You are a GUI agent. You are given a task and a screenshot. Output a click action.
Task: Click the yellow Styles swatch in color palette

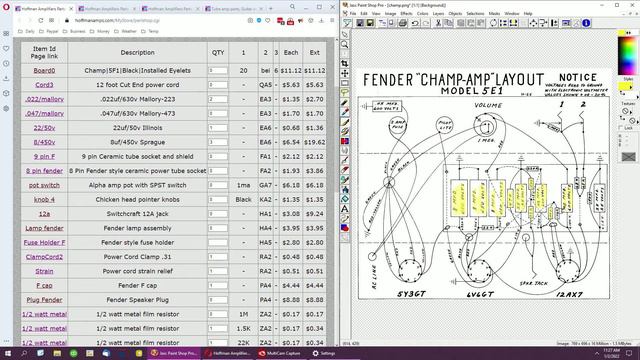[624, 86]
